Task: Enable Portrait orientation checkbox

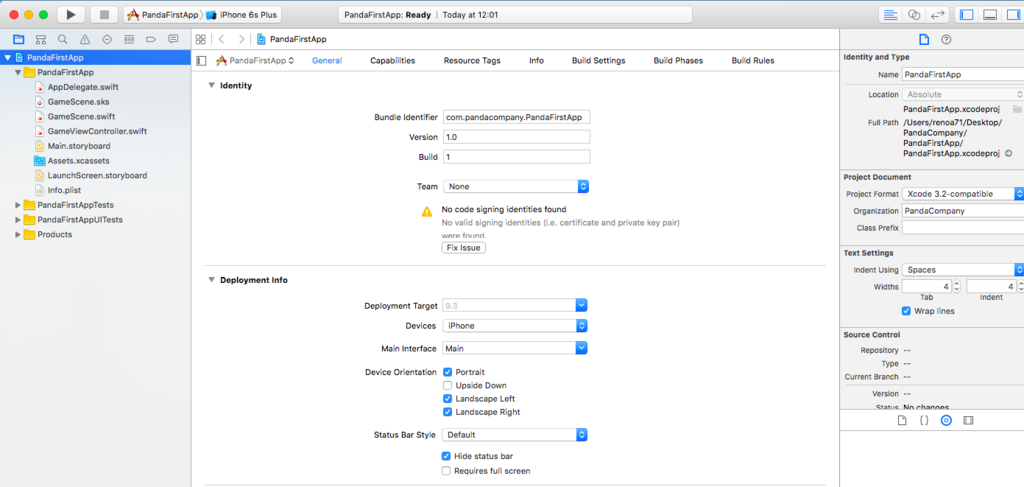Action: tap(447, 372)
